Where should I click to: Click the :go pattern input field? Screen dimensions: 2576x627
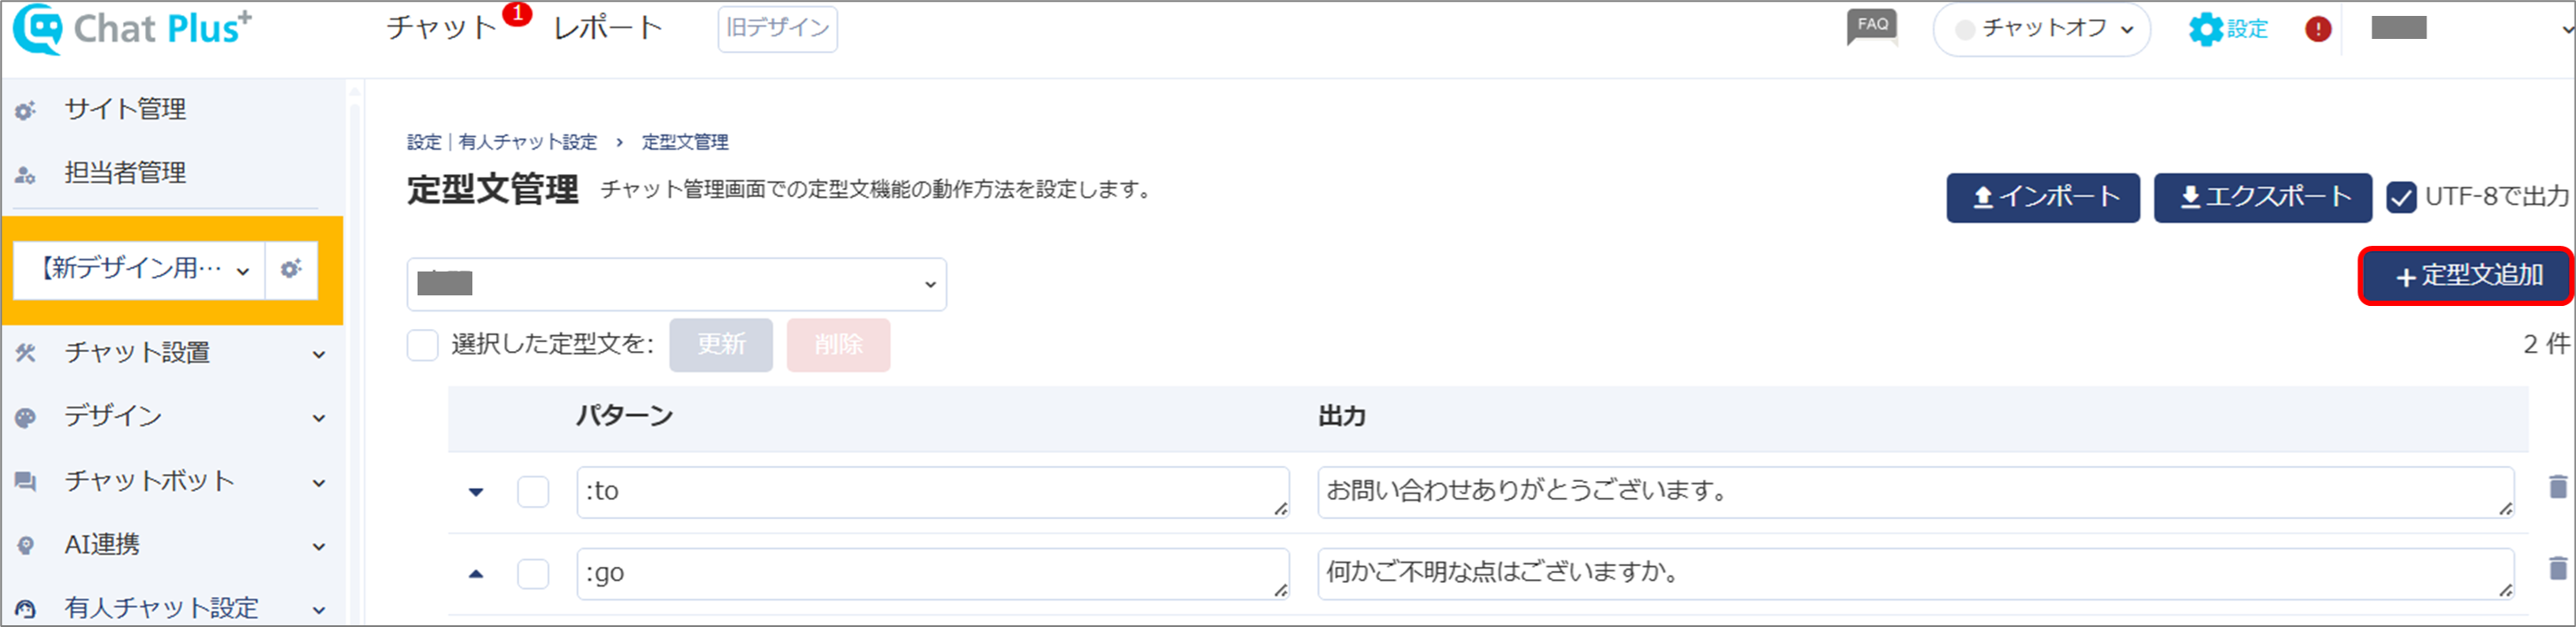(932, 574)
